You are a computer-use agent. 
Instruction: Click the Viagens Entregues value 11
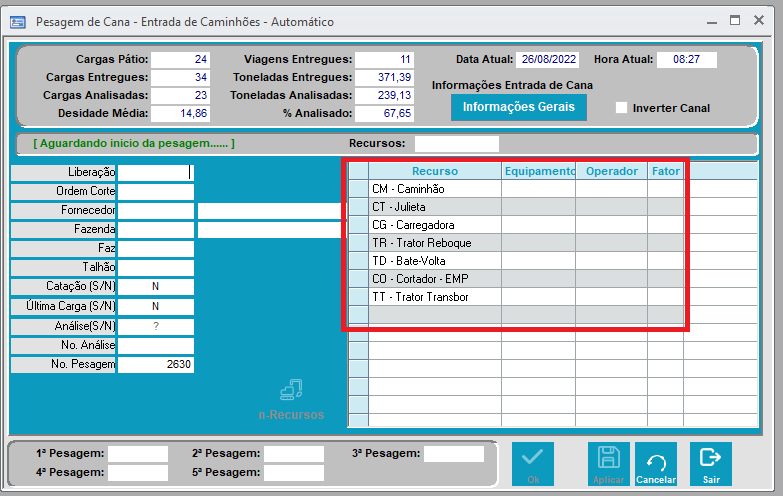click(x=384, y=59)
